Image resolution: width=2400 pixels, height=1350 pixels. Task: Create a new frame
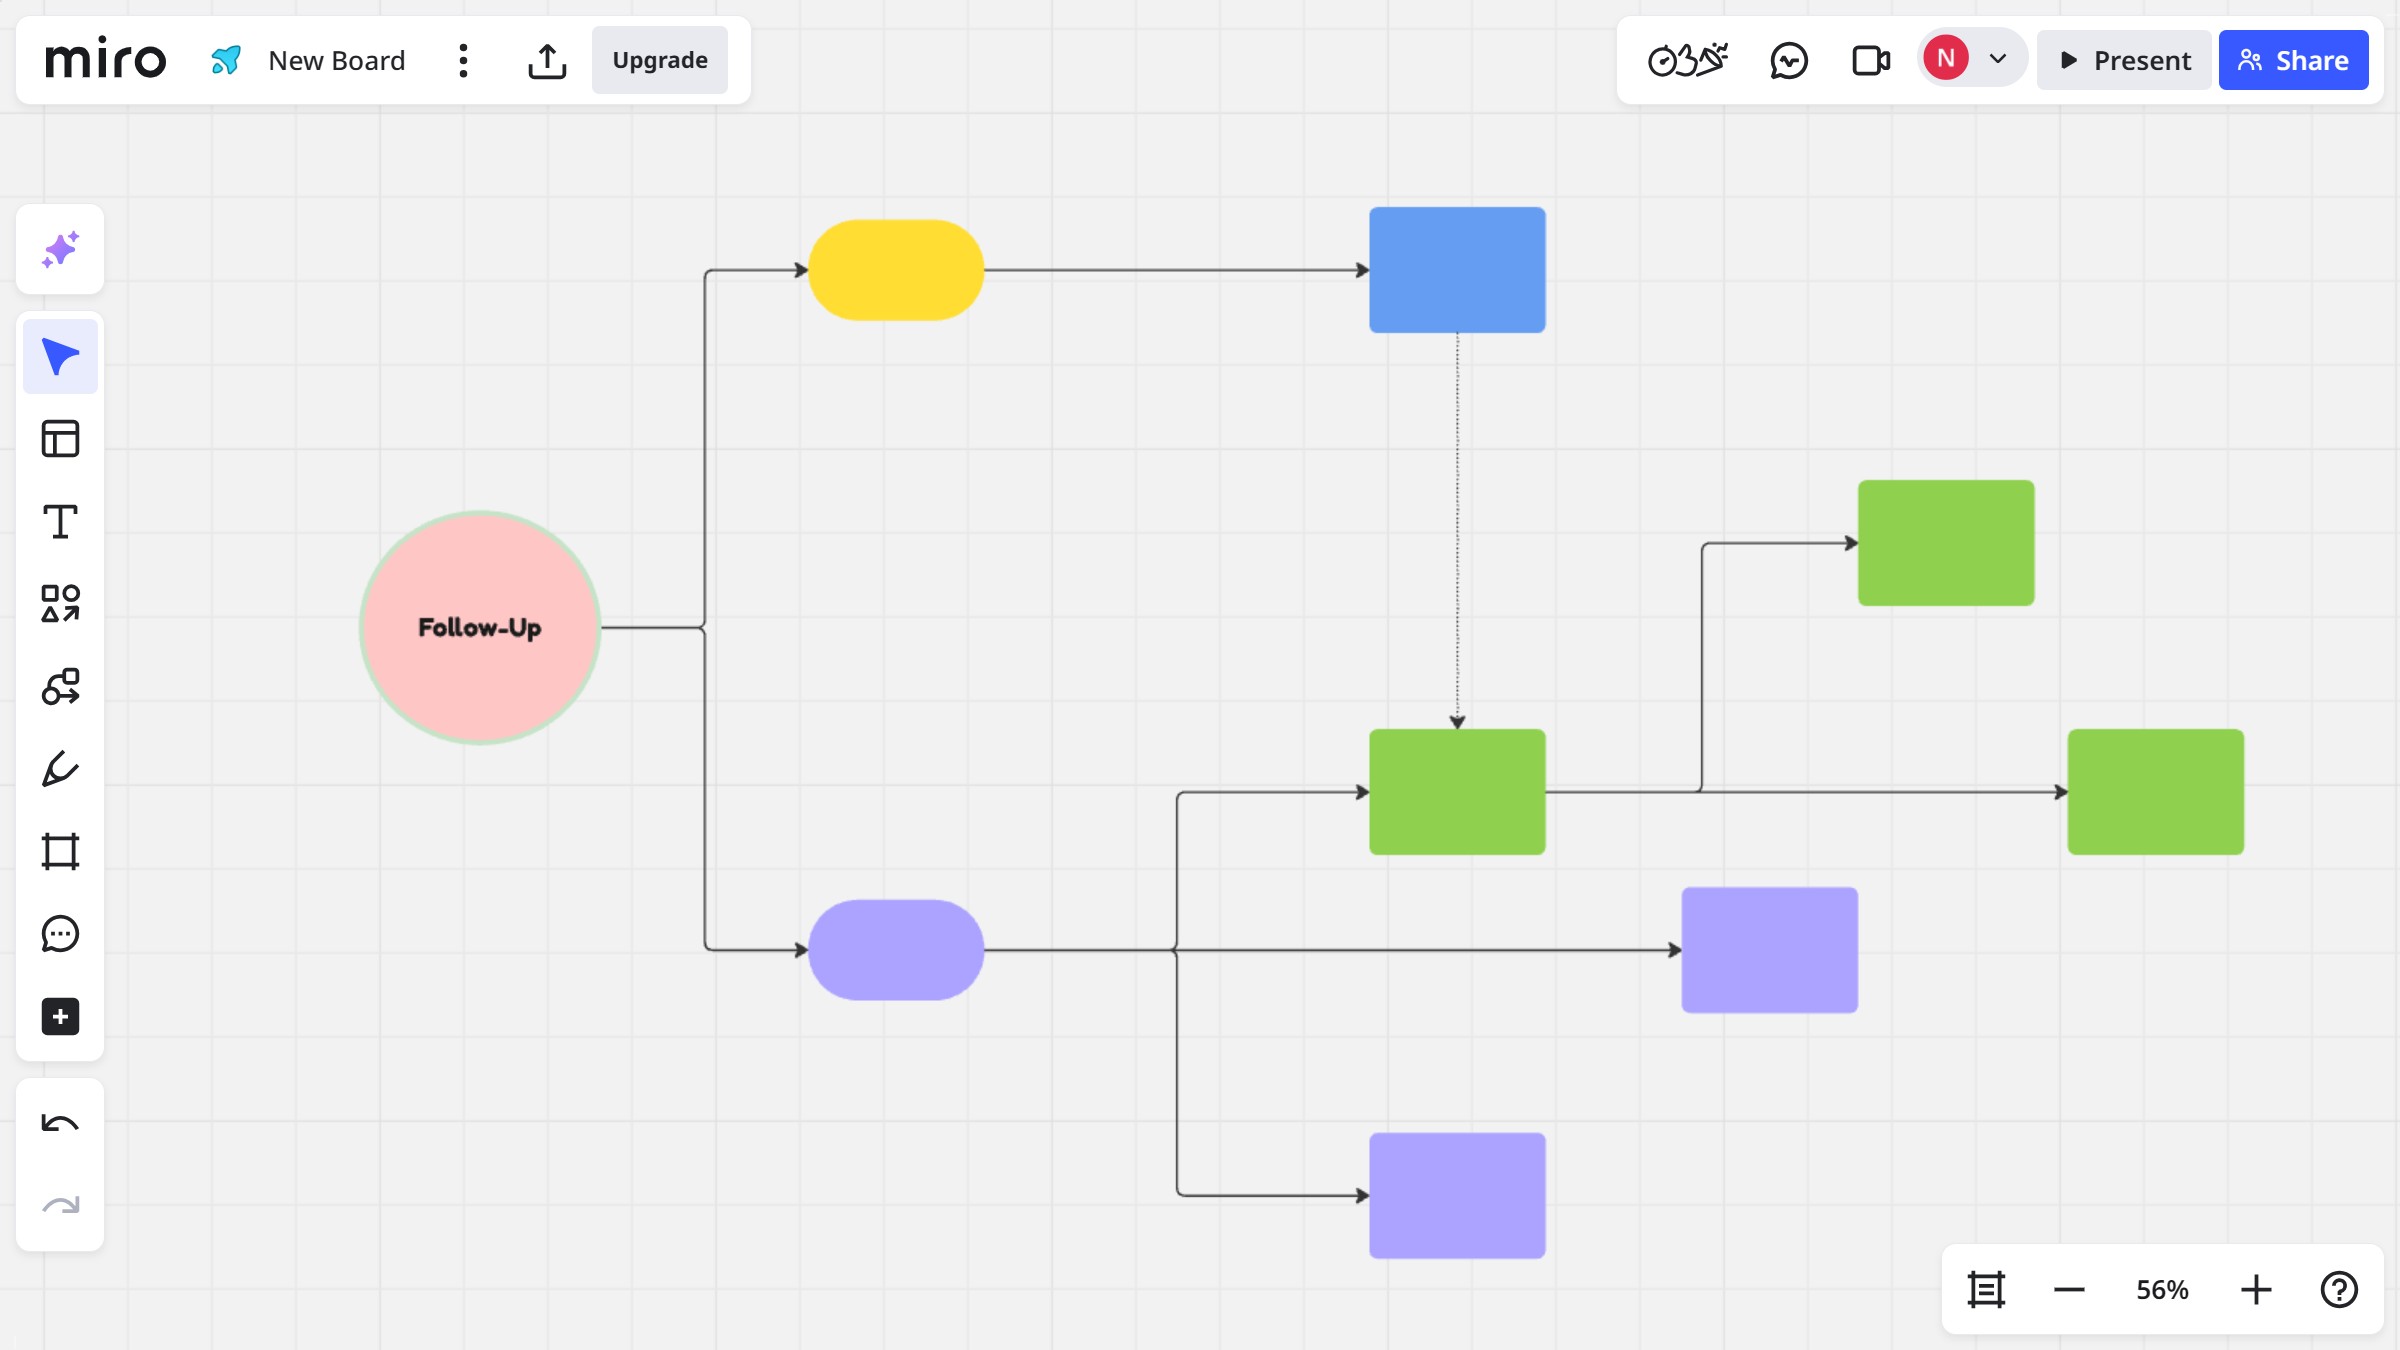[x=60, y=851]
